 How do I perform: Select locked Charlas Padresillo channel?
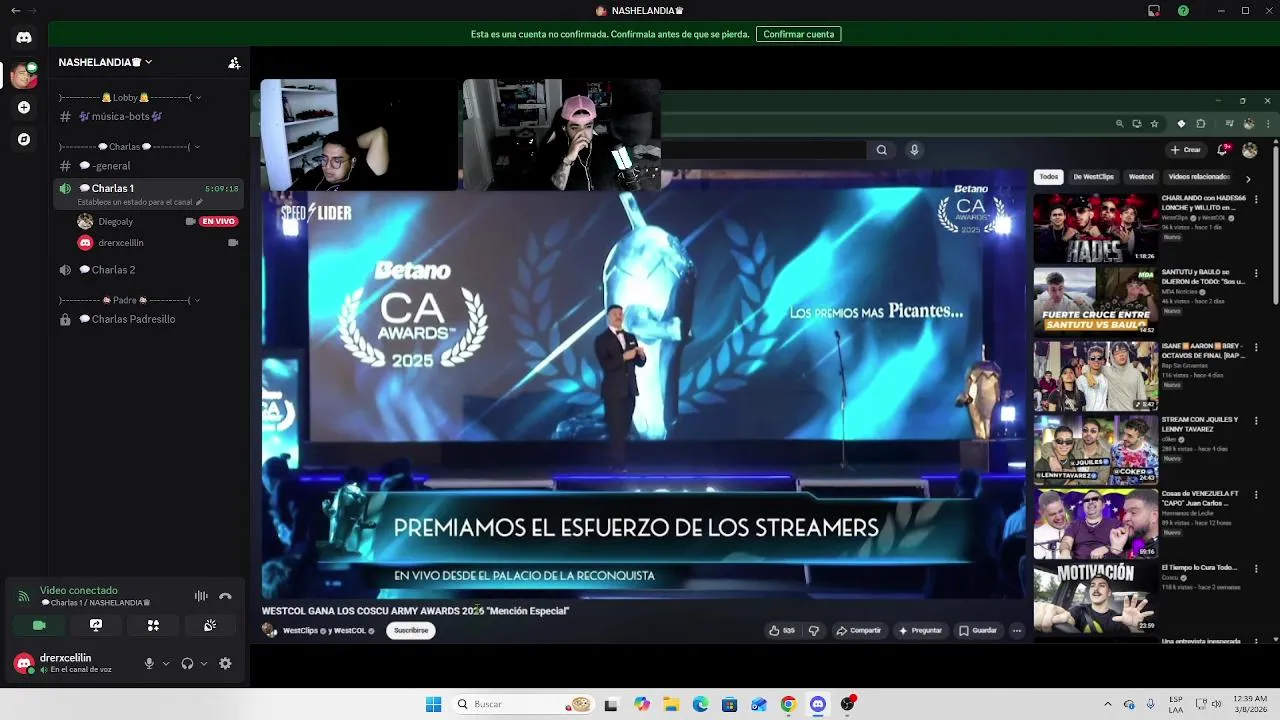point(150,319)
